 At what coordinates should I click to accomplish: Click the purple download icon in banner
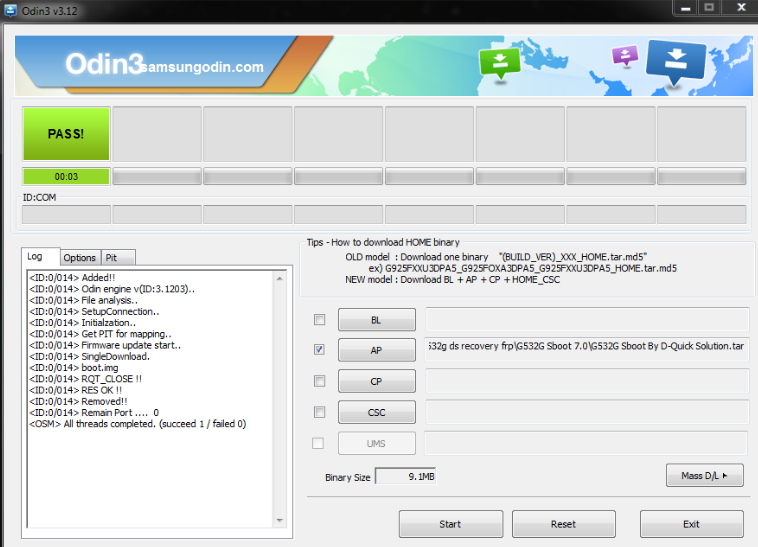(625, 55)
